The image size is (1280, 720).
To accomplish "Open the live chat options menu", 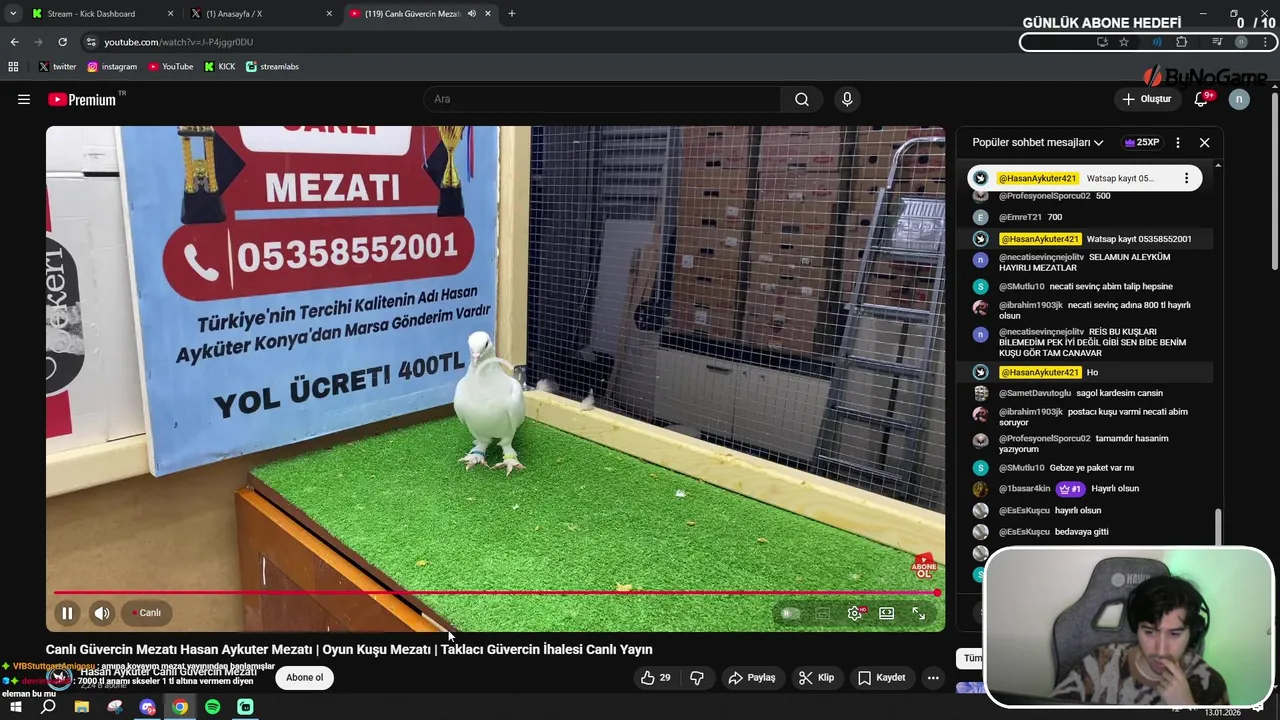I will pyautogui.click(x=1178, y=143).
